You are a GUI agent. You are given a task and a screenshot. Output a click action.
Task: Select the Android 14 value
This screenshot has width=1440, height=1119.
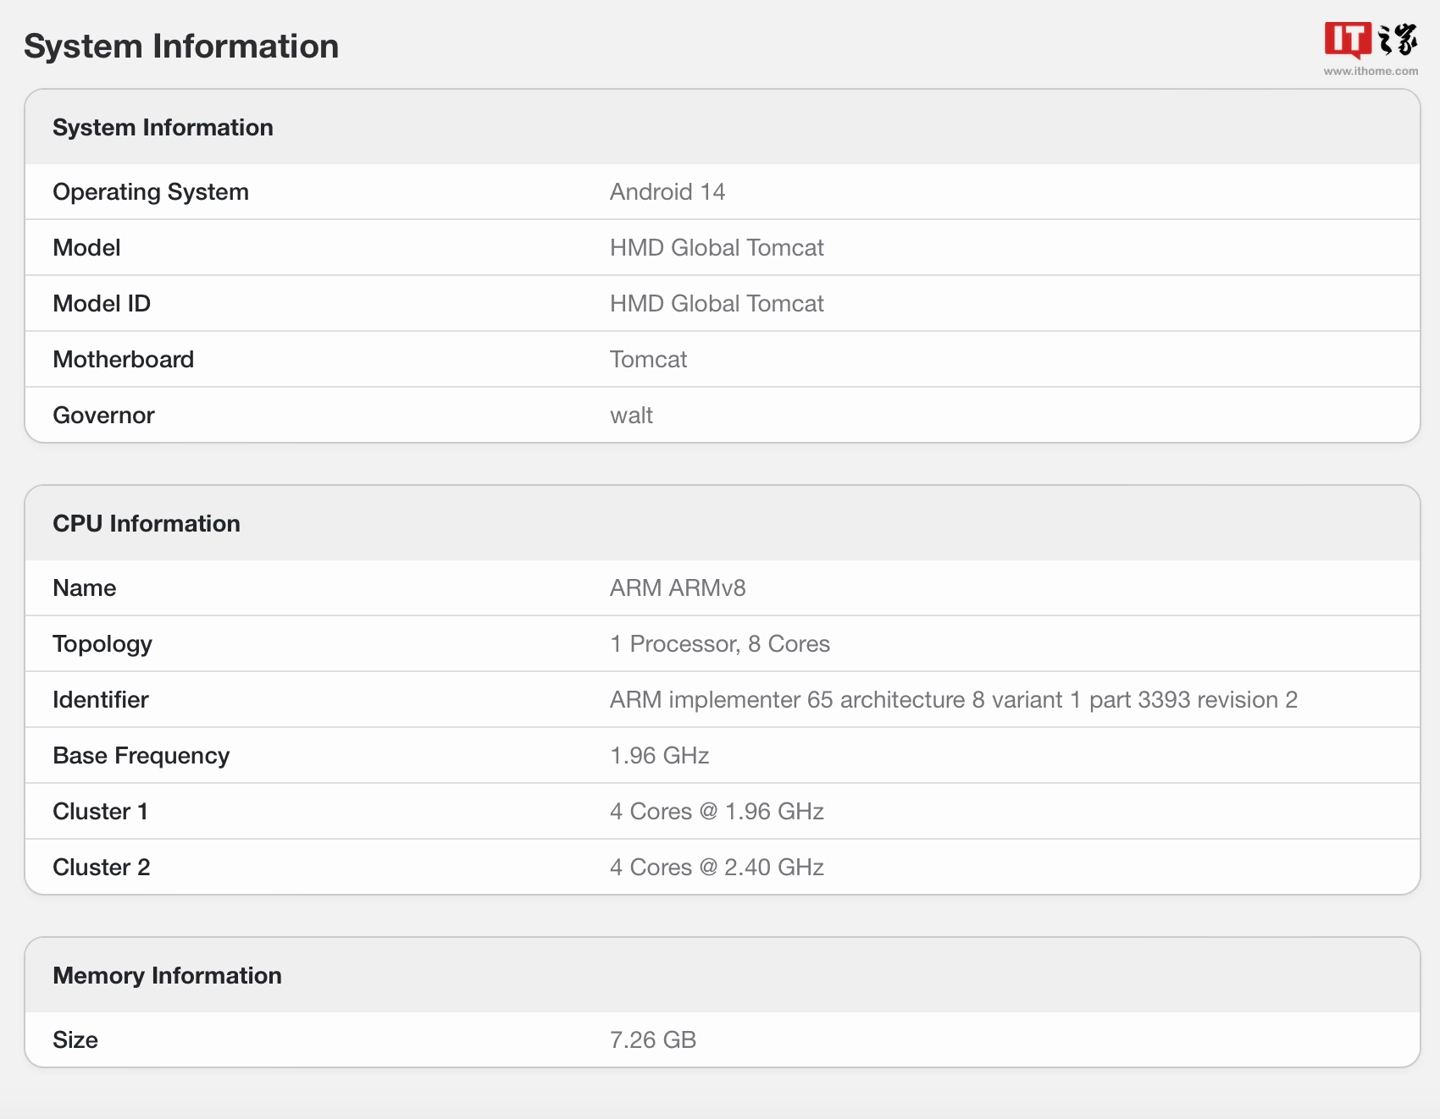pos(667,192)
